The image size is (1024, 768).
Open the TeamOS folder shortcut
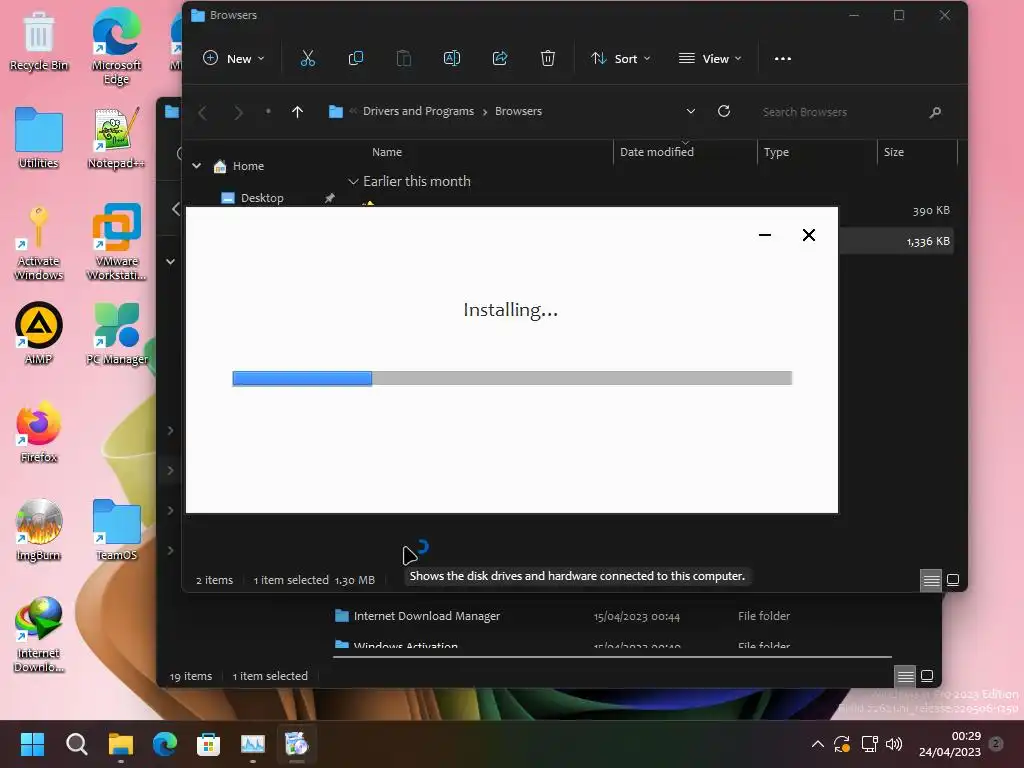tap(116, 529)
